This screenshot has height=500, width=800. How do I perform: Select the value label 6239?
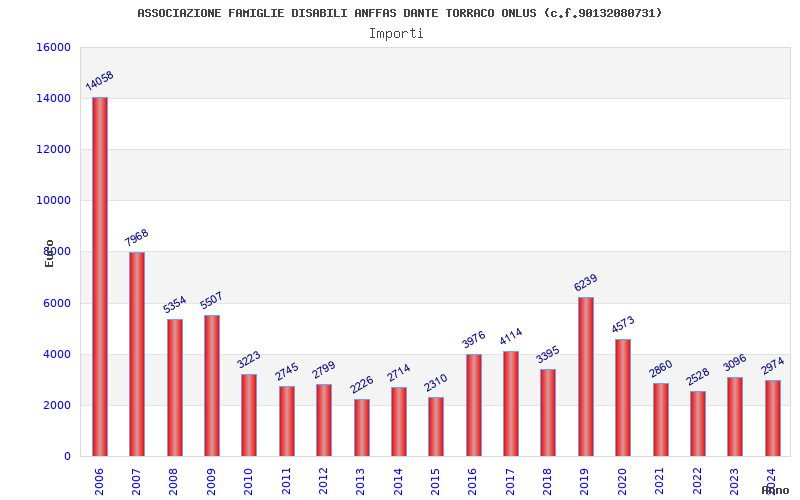point(586,282)
